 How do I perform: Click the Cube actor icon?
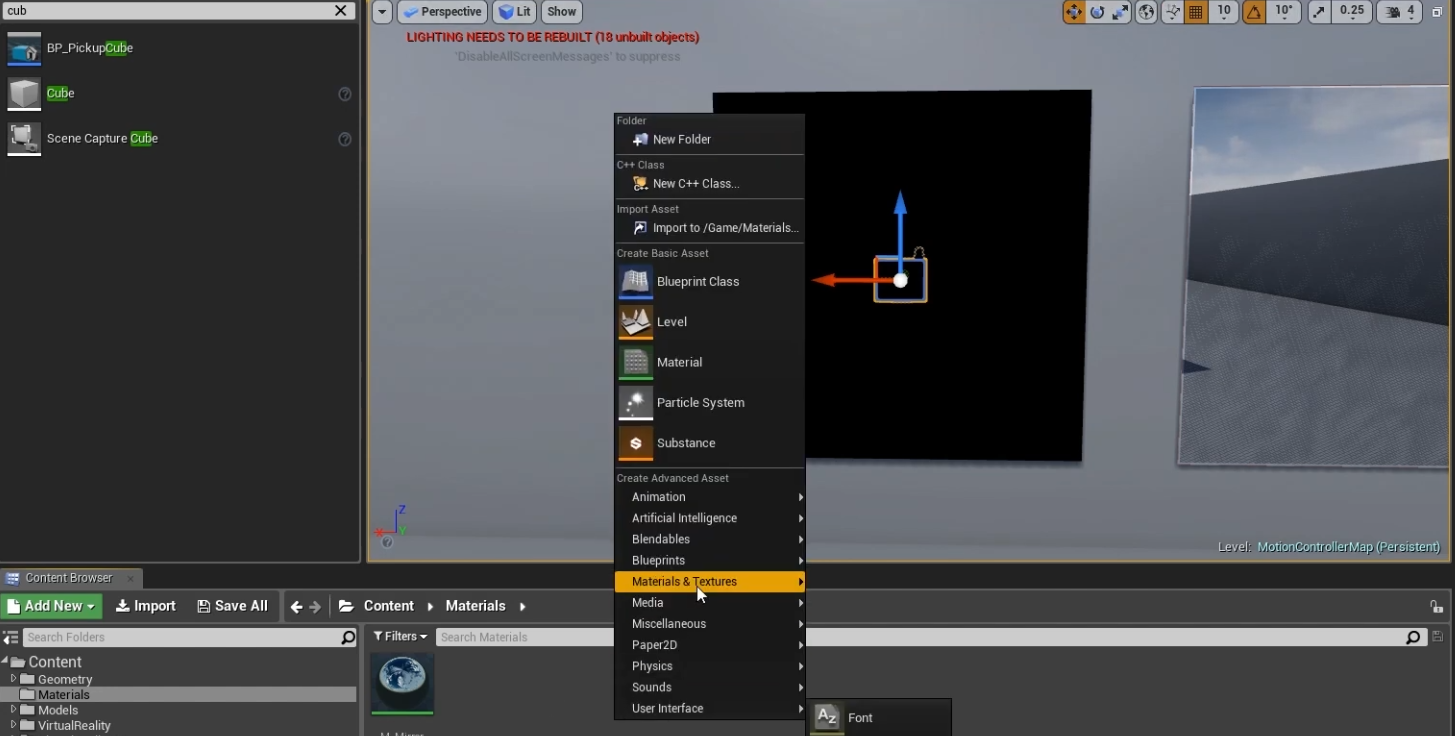pos(24,93)
